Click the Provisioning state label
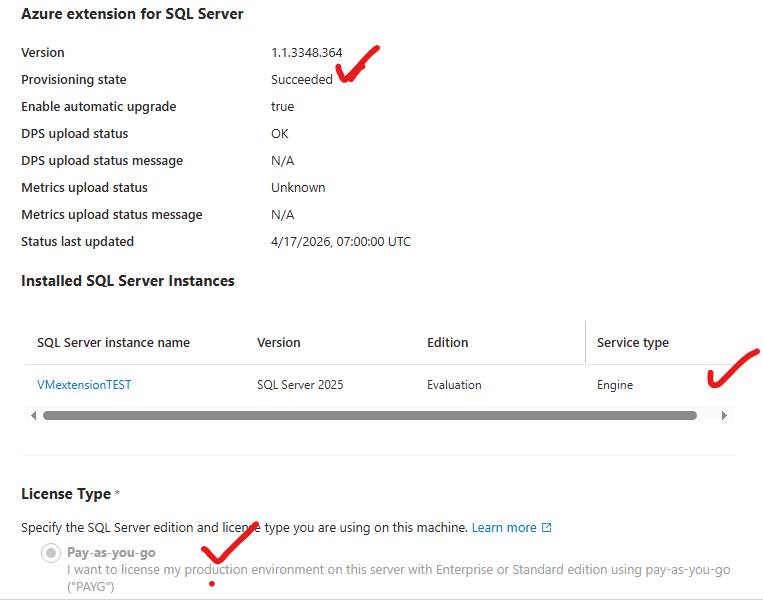Screen dimensions: 763x610 (74, 80)
